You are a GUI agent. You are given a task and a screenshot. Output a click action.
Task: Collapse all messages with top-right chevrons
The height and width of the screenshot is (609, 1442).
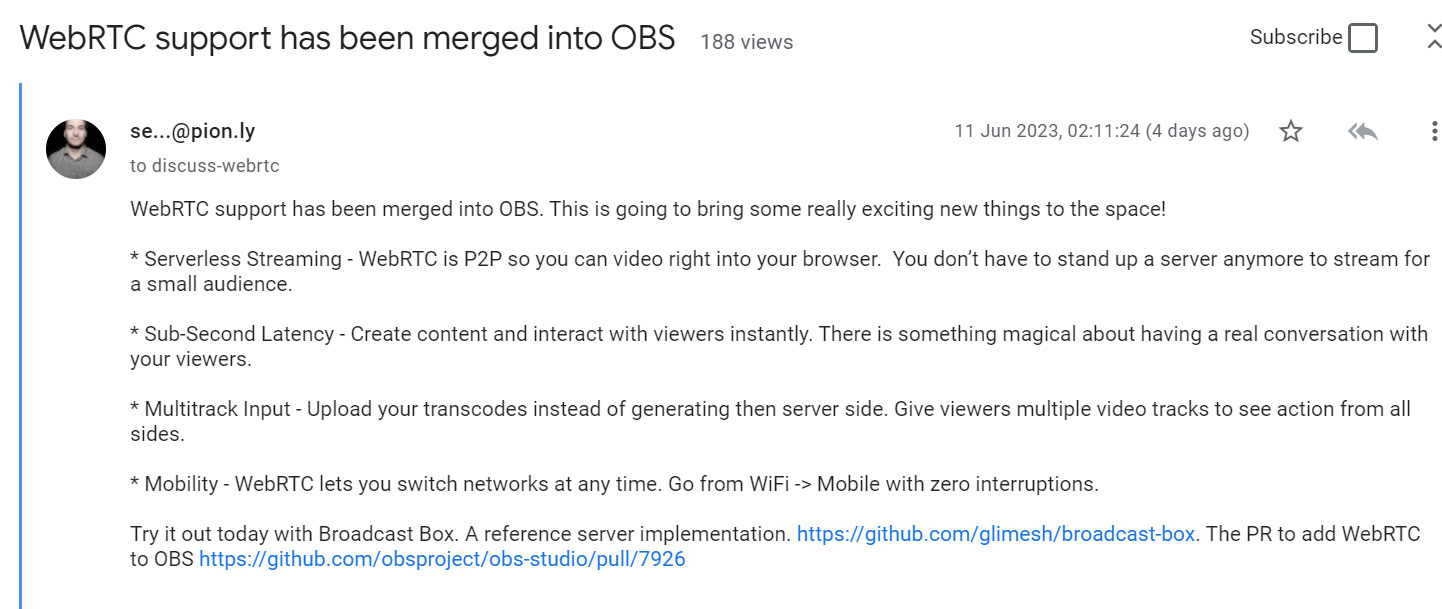1433,37
